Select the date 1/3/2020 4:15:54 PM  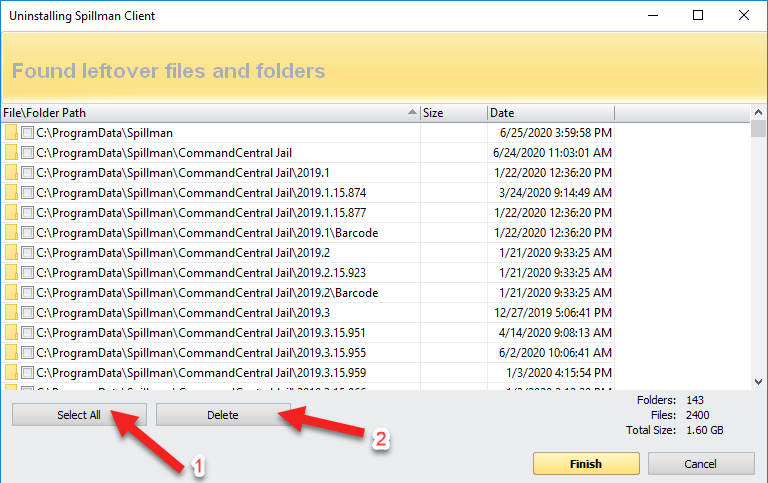click(559, 373)
